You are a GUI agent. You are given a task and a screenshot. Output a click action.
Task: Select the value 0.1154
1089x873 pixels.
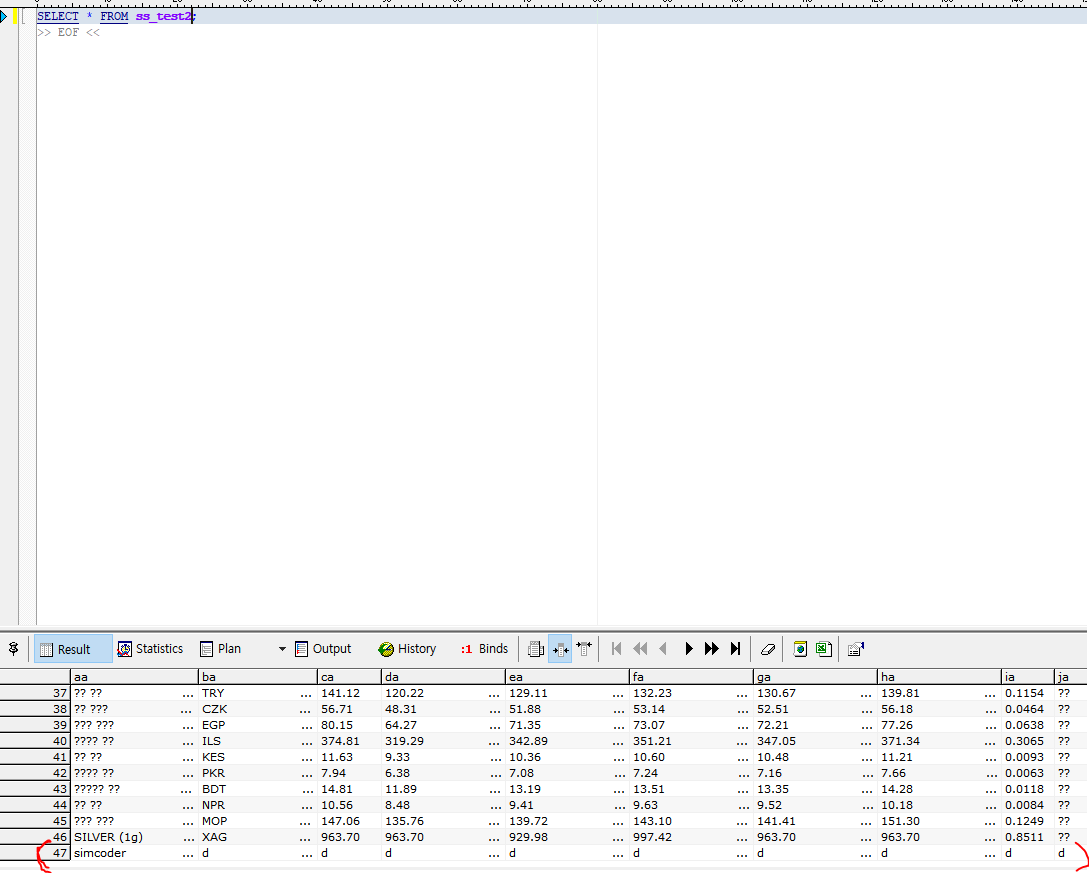click(x=1028, y=693)
